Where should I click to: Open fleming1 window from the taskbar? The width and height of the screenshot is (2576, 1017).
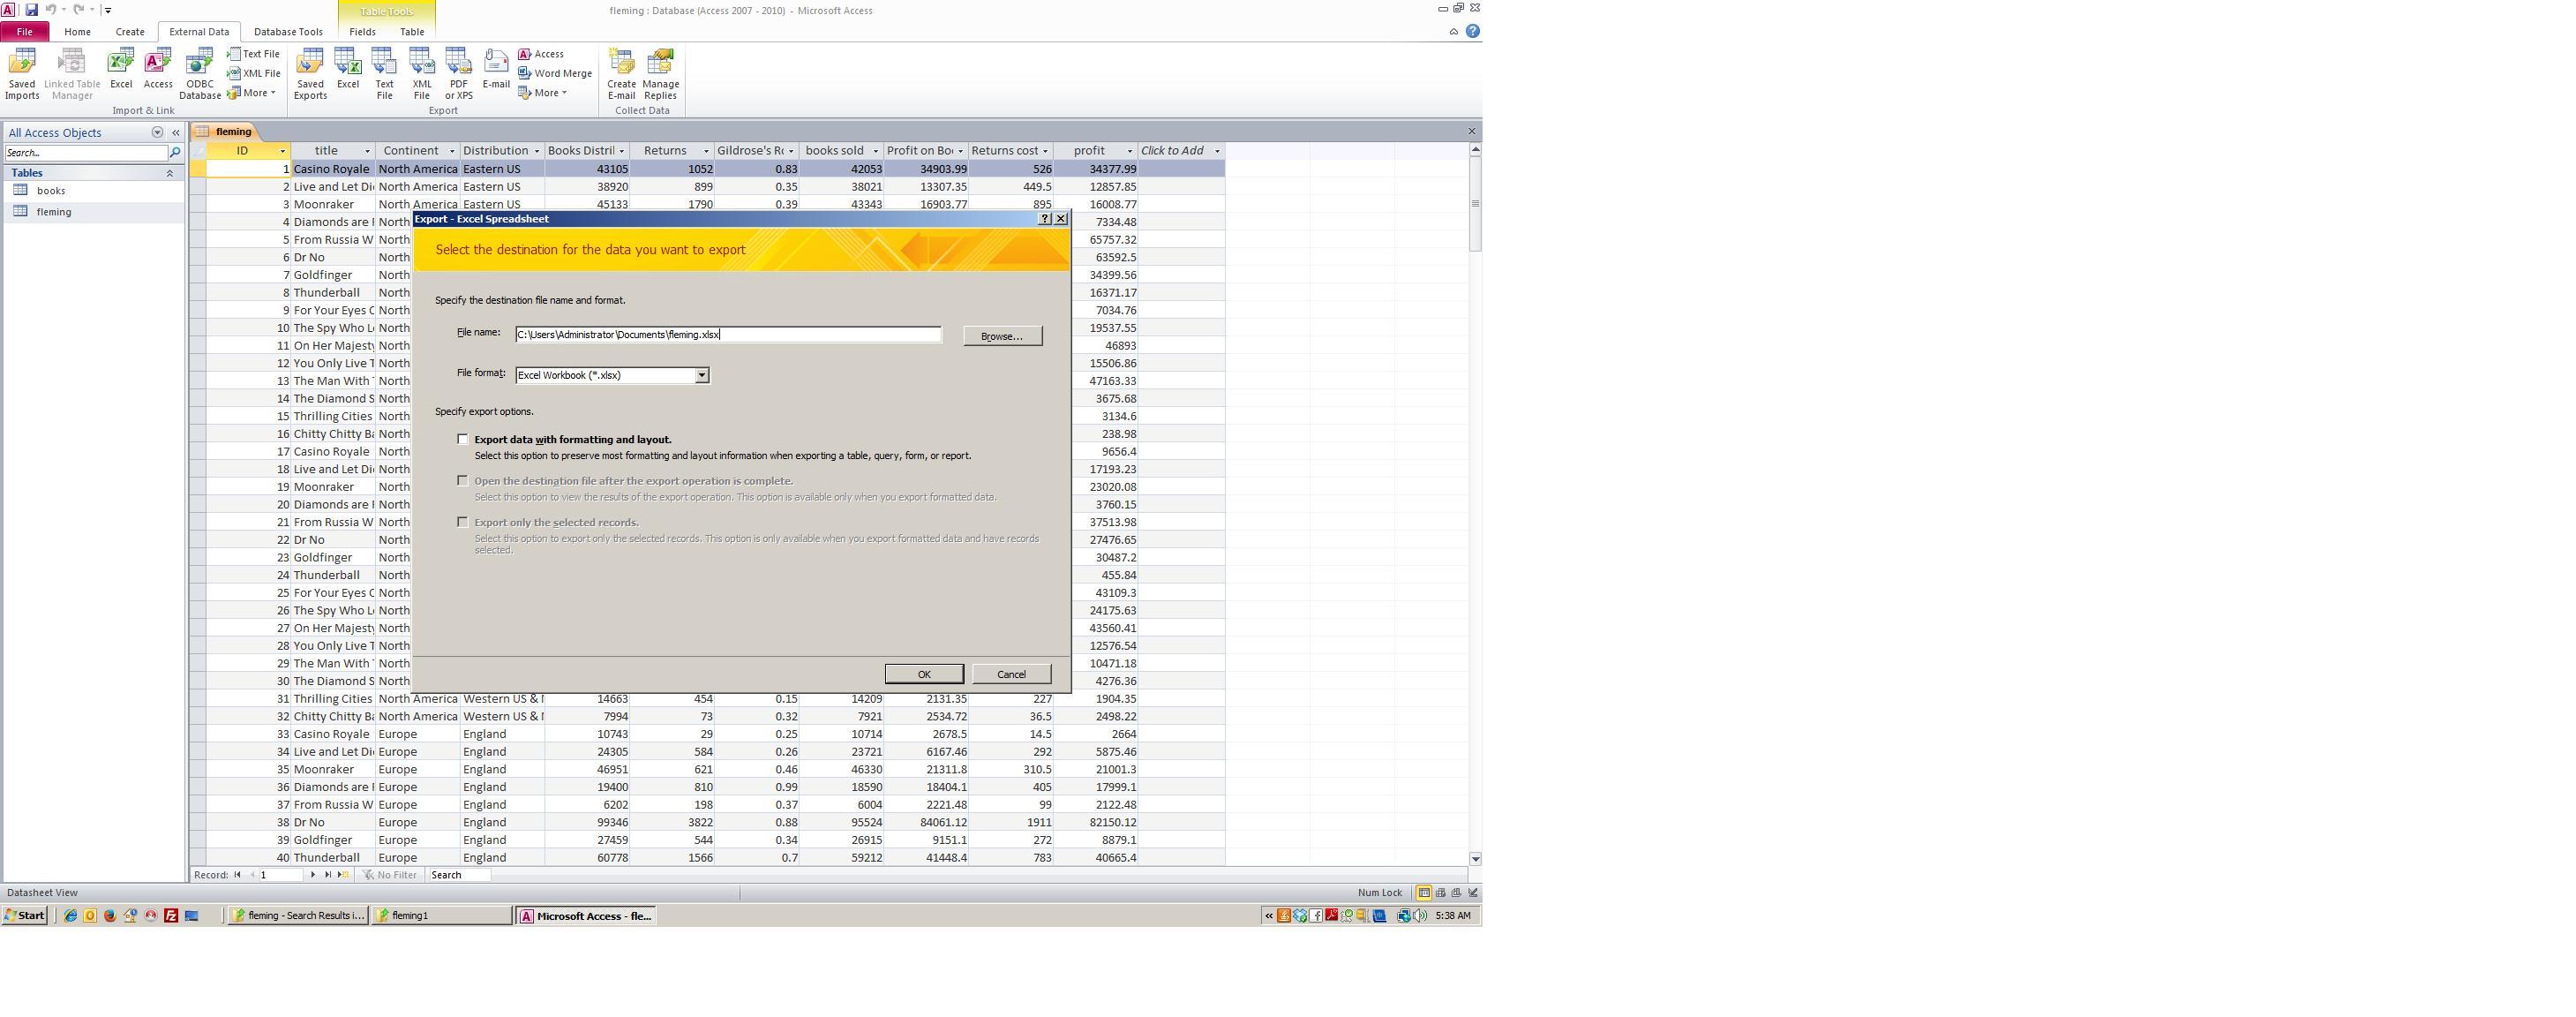coord(442,916)
